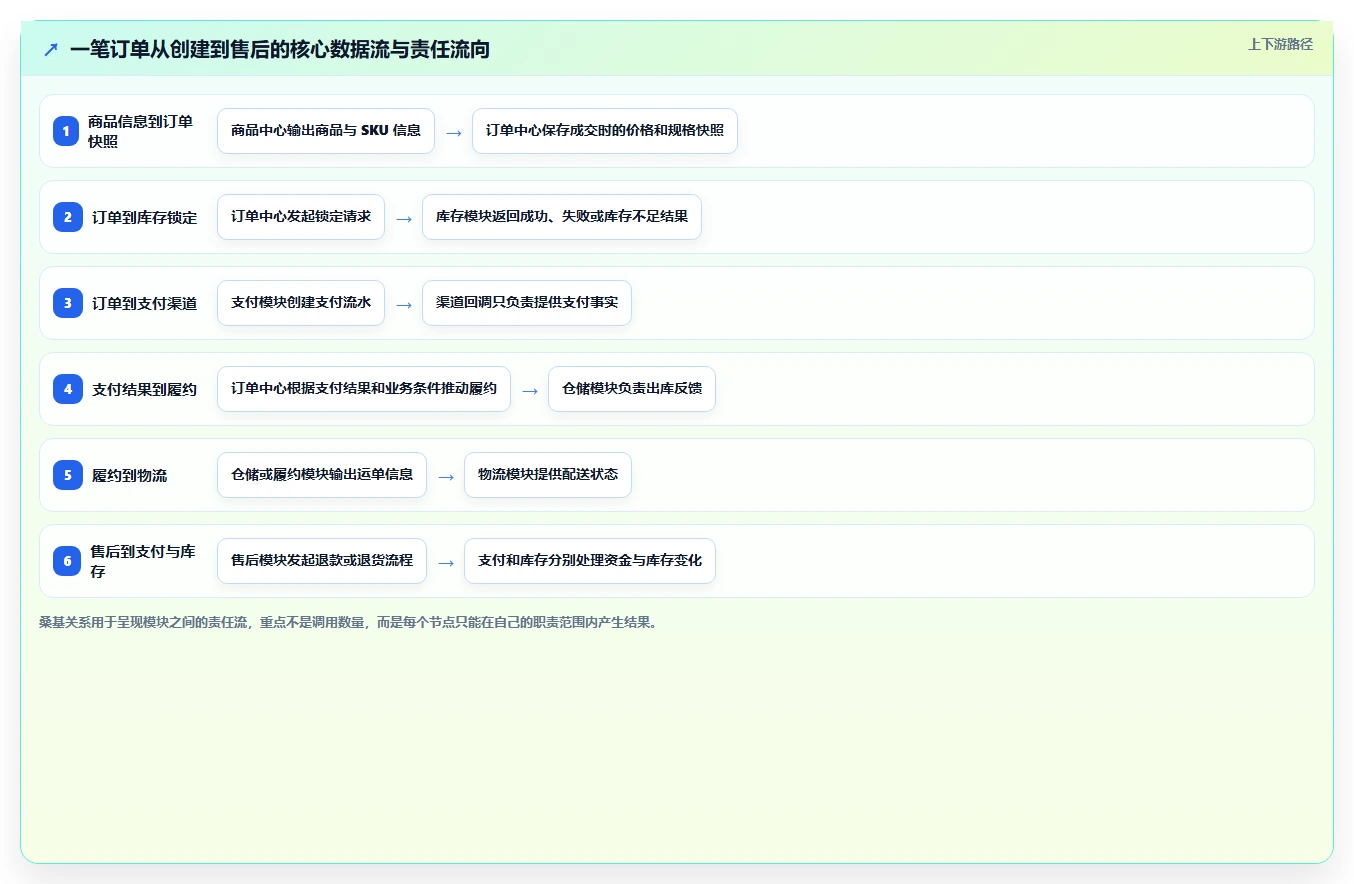Select the 订单中心根据支付结果和业务条件推动履约 node
The image size is (1354, 884).
click(x=364, y=389)
